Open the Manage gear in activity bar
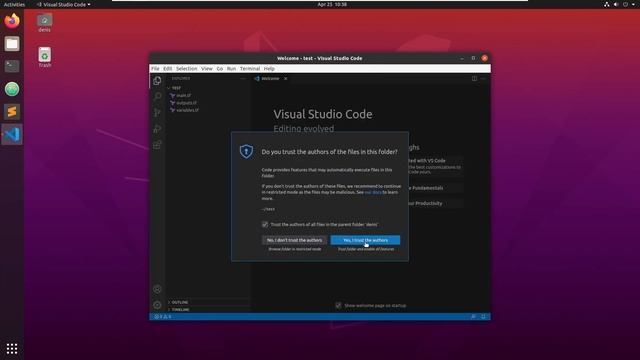The width and height of the screenshot is (640, 360). [x=157, y=305]
